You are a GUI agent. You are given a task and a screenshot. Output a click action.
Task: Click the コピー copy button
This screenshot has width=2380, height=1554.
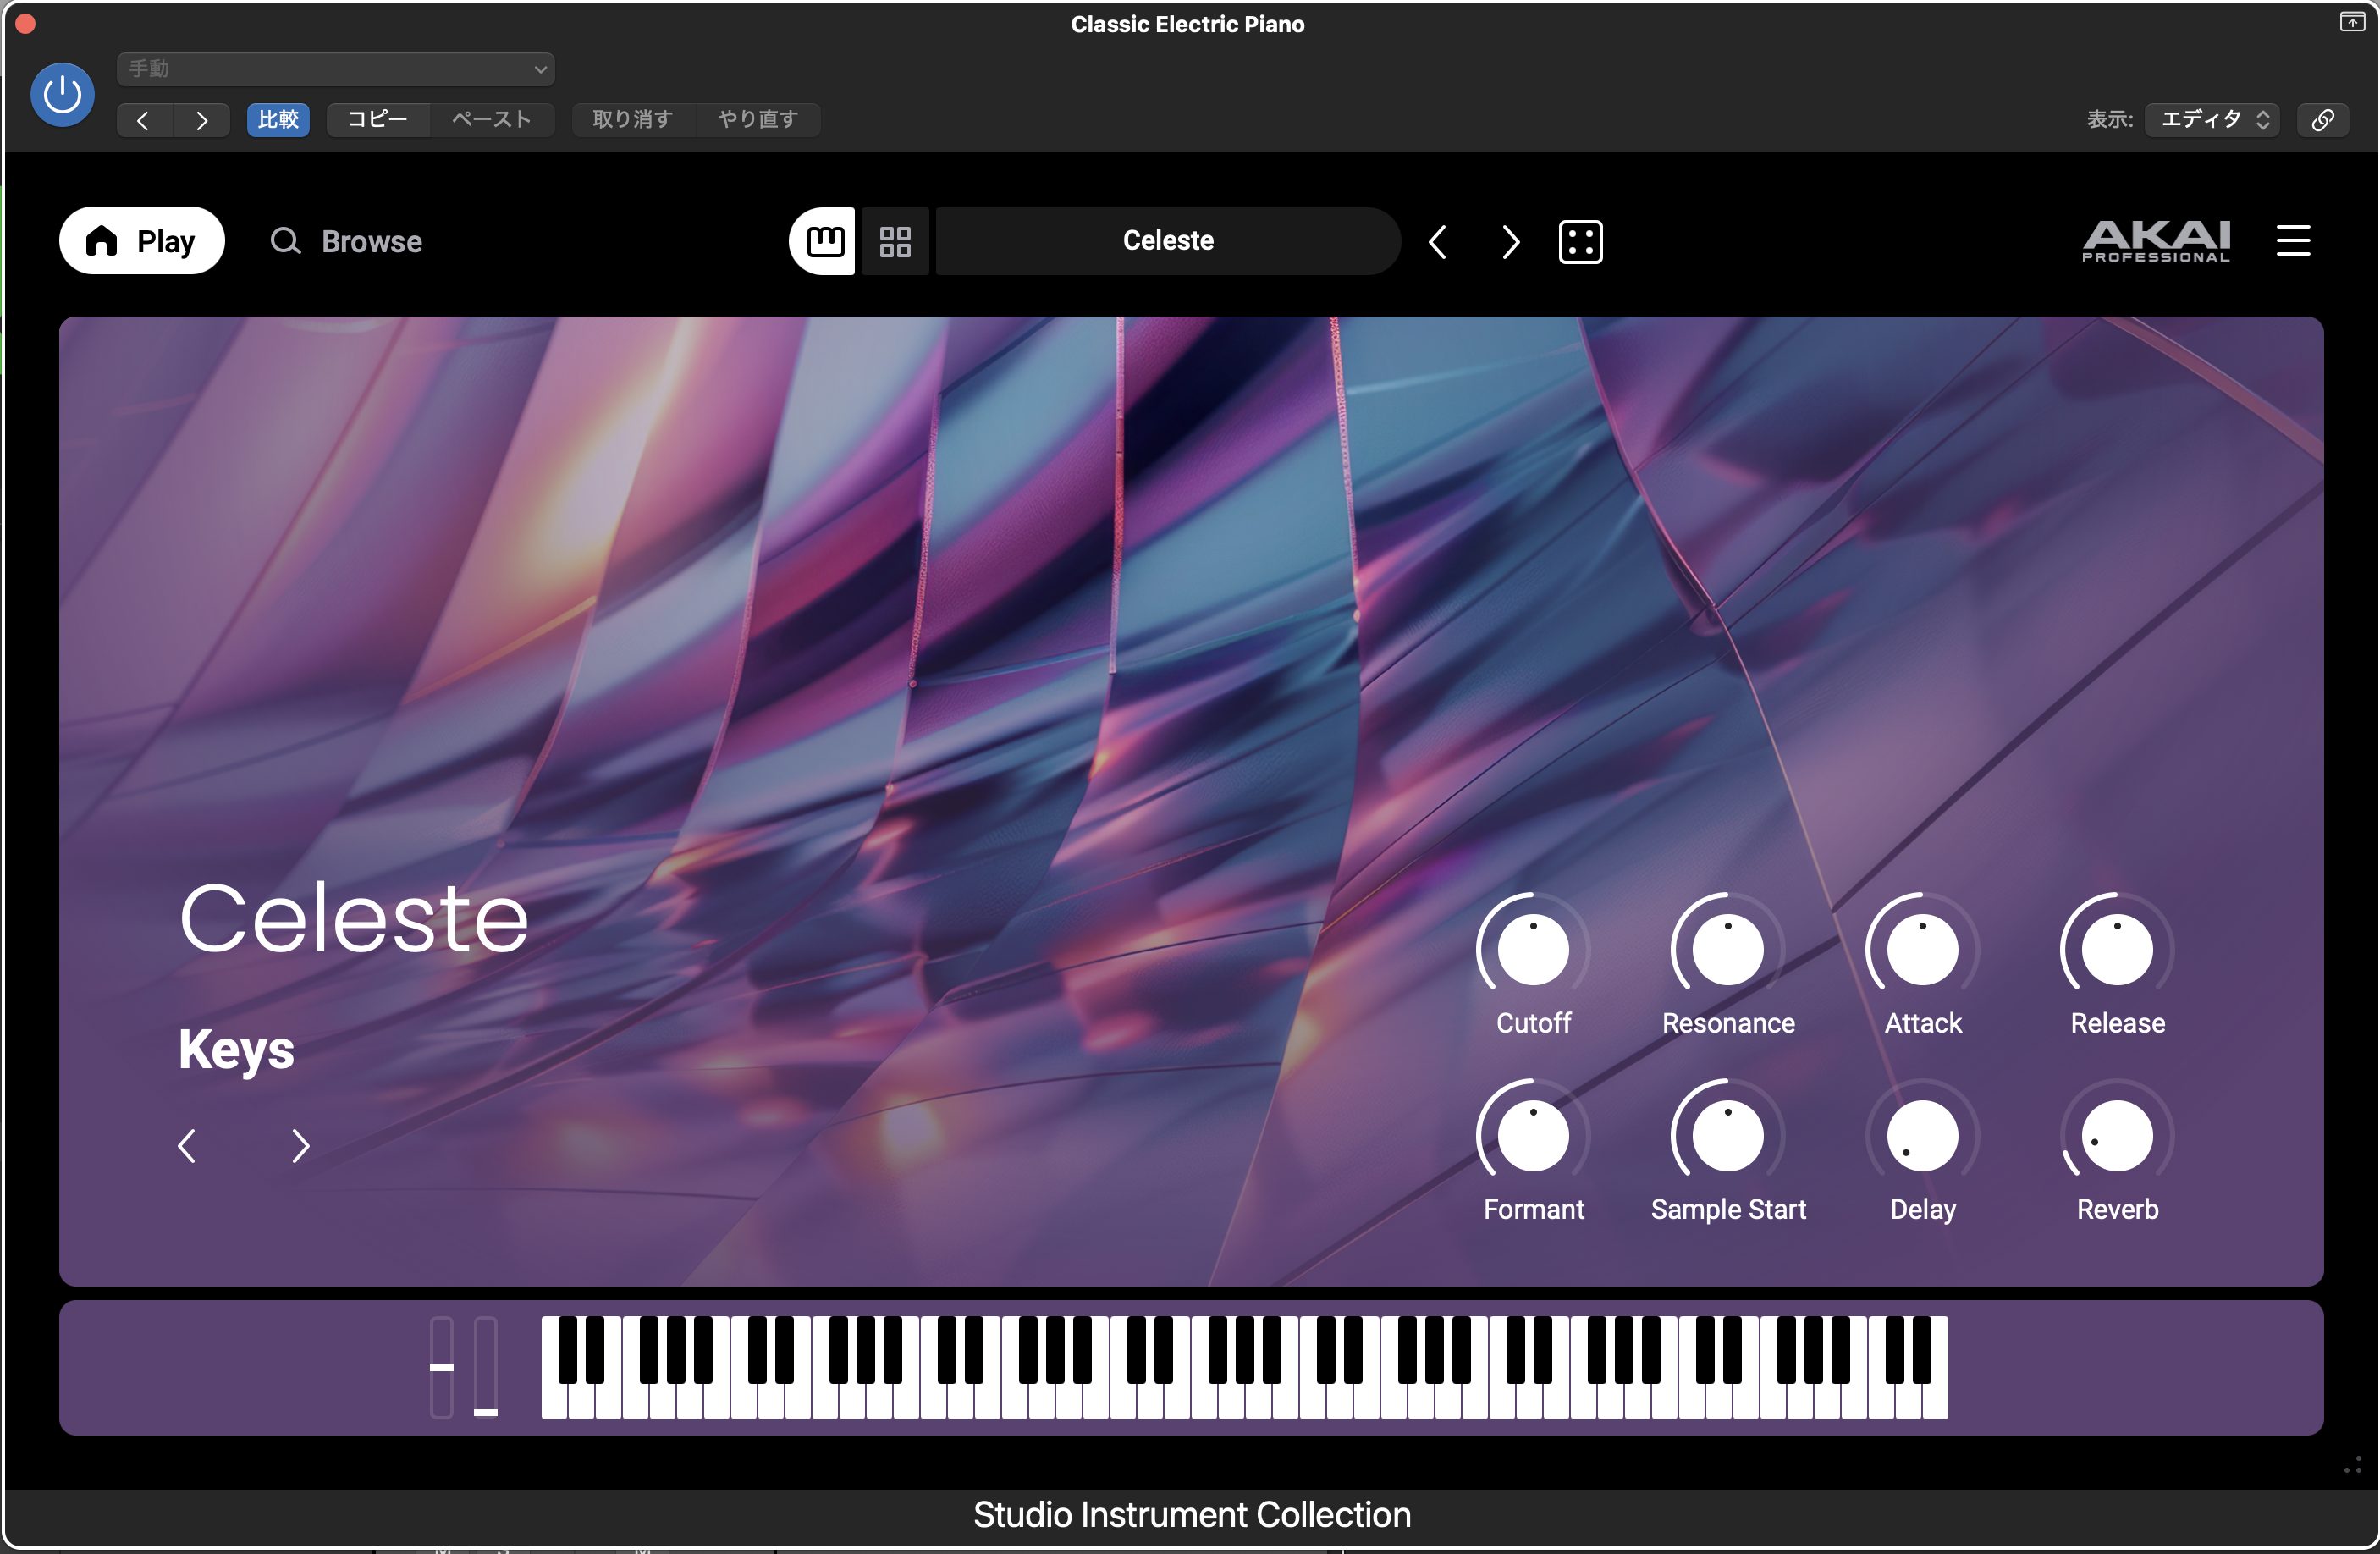[x=377, y=120]
